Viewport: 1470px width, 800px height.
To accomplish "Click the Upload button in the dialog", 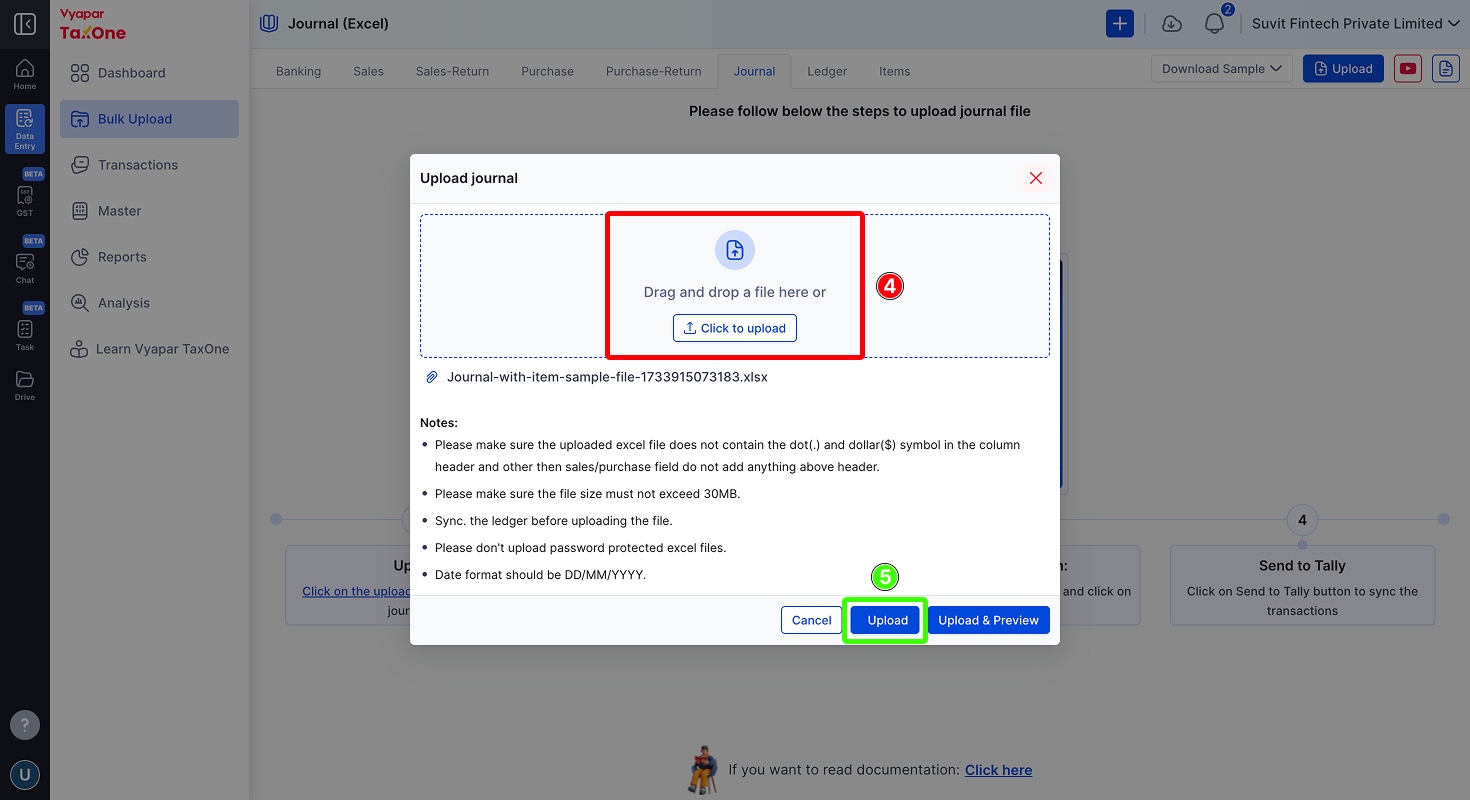I will pyautogui.click(x=887, y=620).
